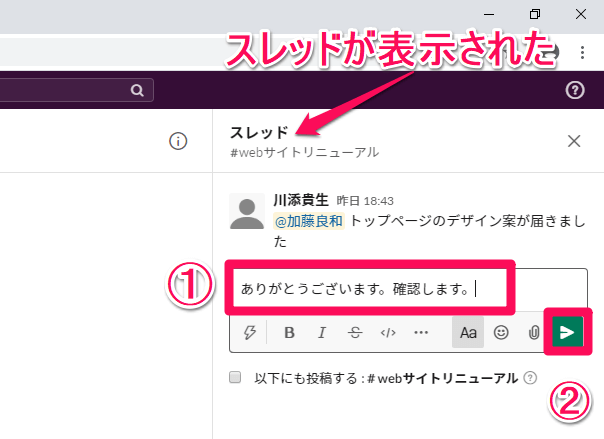604x439 pixels.
Task: Show channel details with the info icon
Action: 178,142
